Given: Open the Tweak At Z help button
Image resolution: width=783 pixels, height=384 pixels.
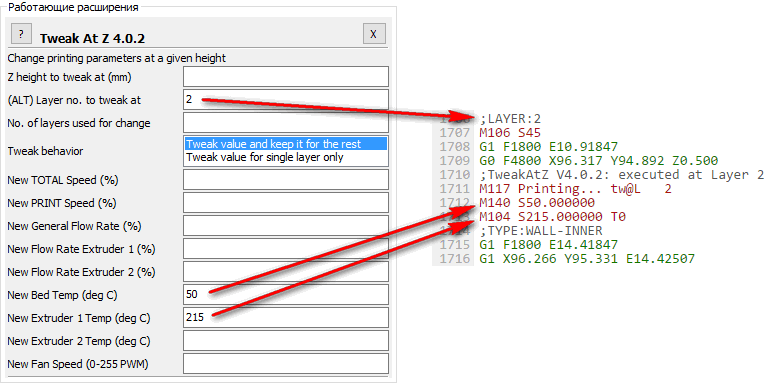Looking at the screenshot, I should (21, 33).
